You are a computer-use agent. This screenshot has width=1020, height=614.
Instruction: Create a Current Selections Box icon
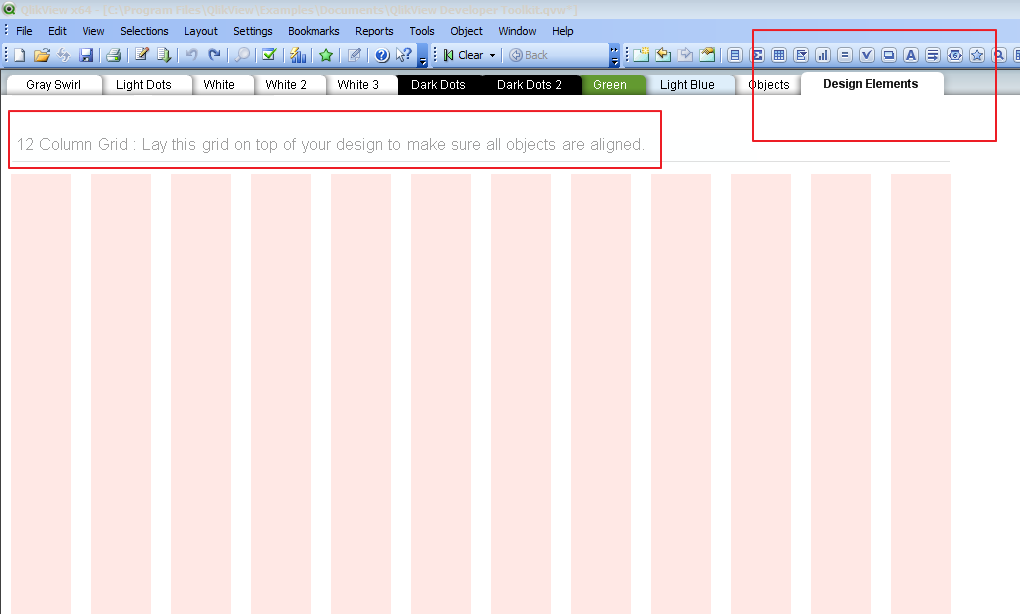866,55
